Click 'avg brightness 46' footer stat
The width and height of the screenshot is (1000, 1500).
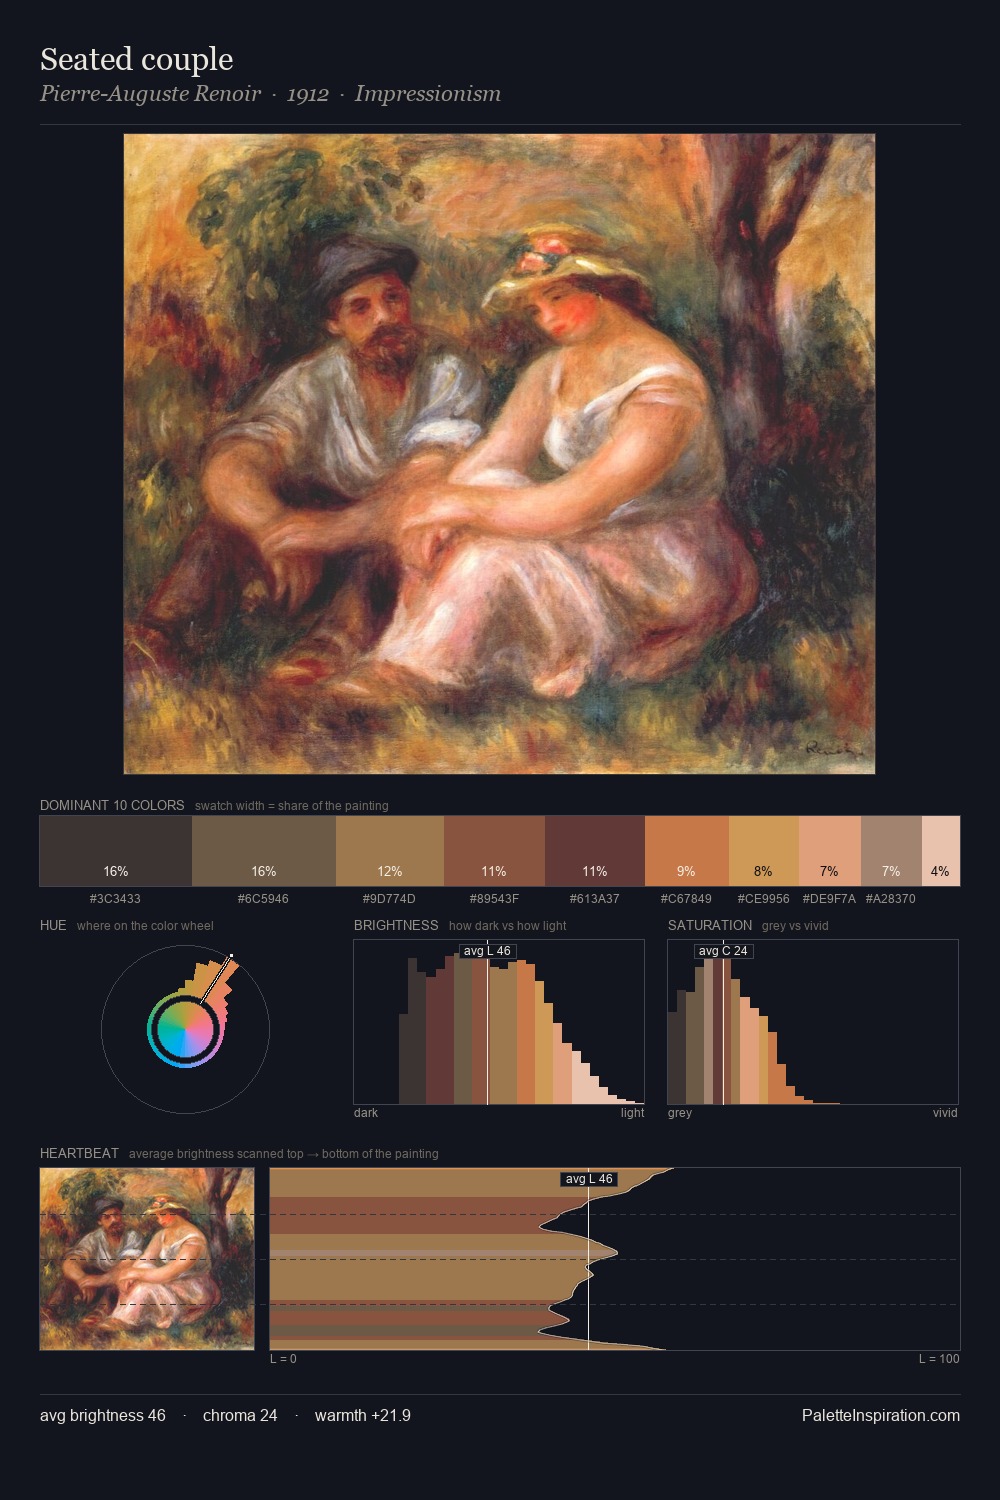click(103, 1415)
